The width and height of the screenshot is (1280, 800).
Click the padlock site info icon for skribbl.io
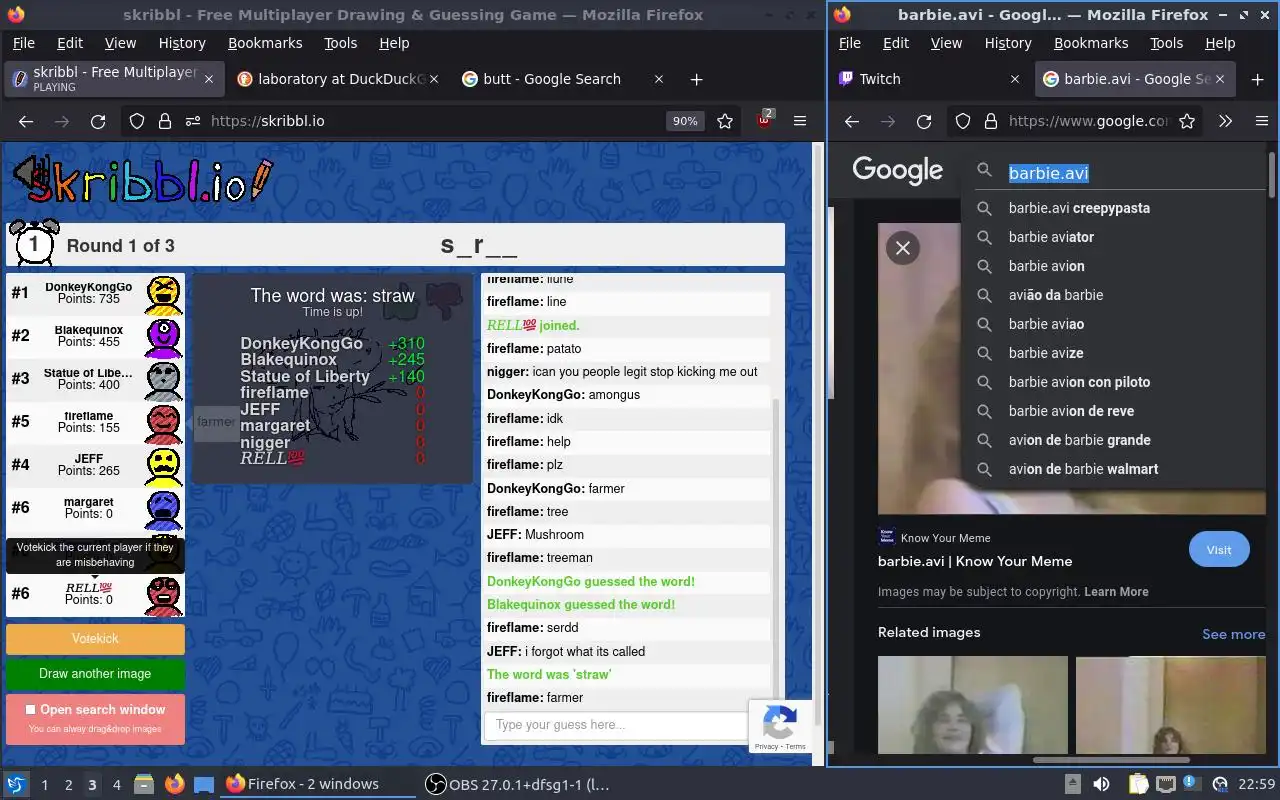(165, 121)
